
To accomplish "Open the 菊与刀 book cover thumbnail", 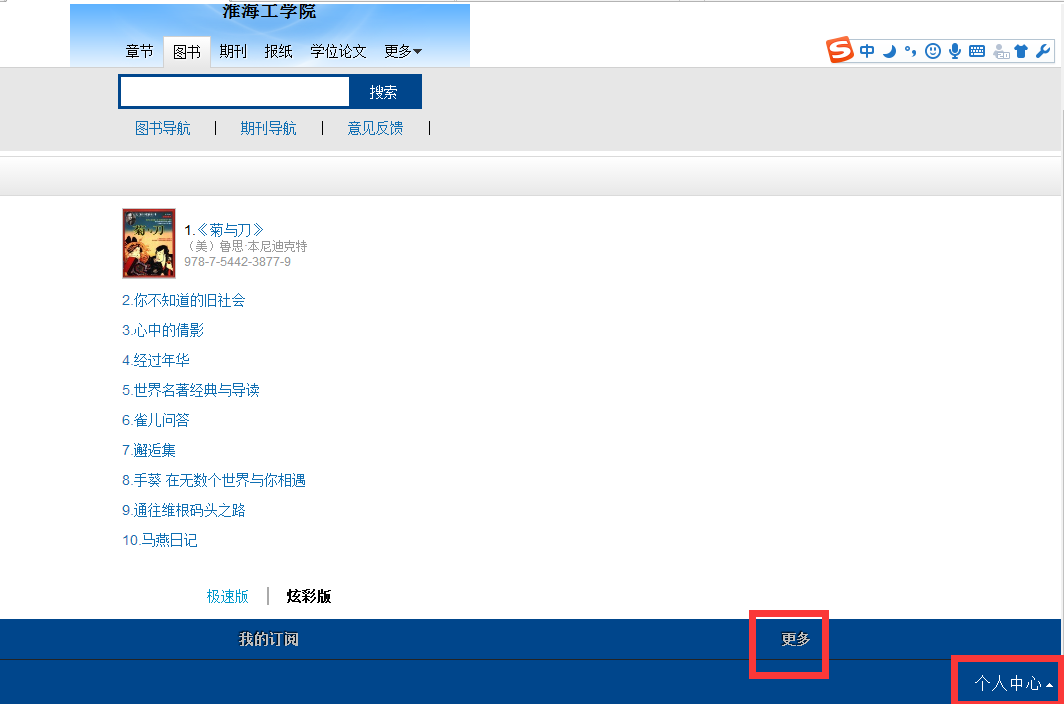I will click(149, 243).
